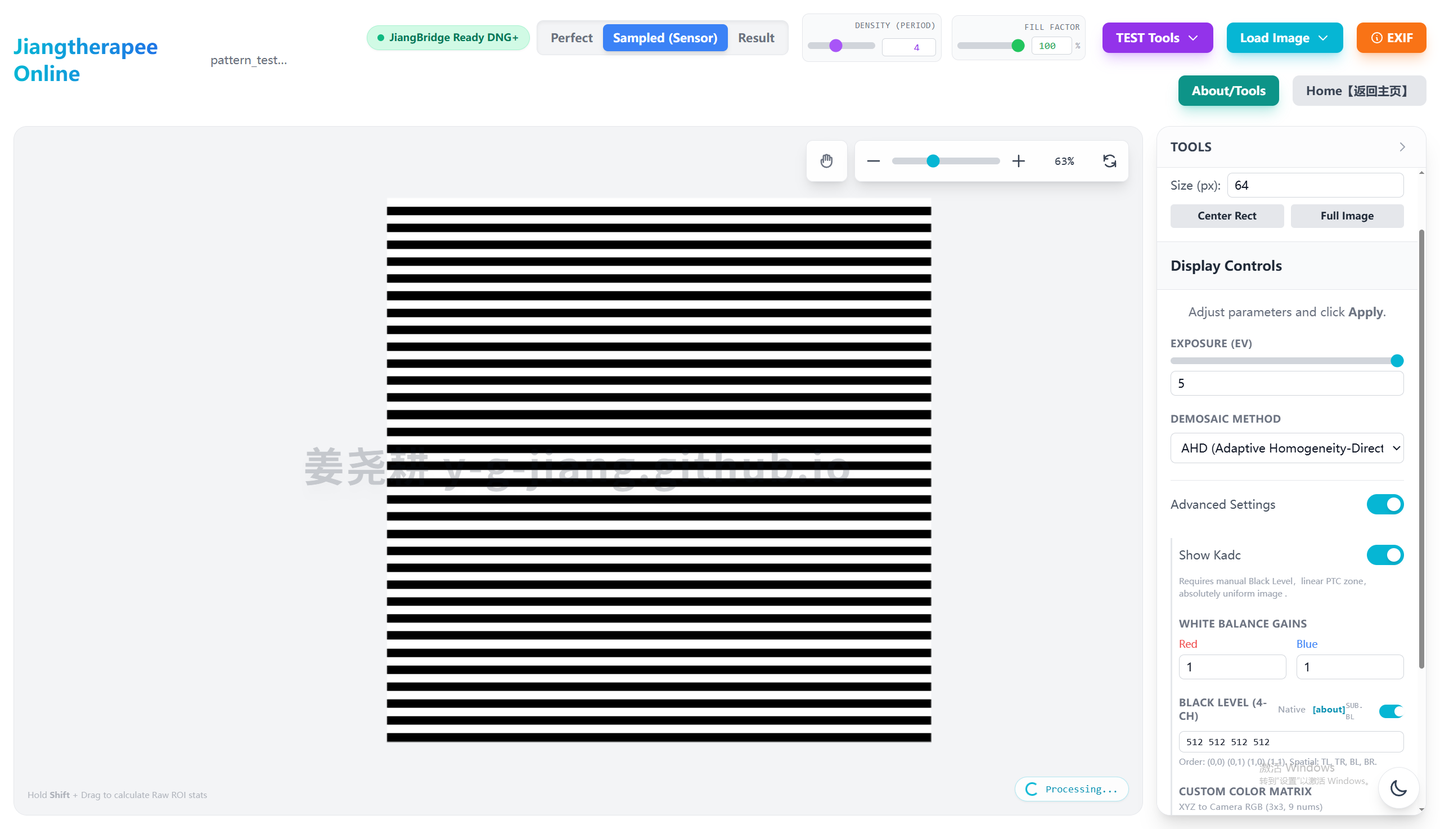Switch to the Result tab
Viewport: 1440px width, 829px height.
click(x=756, y=38)
